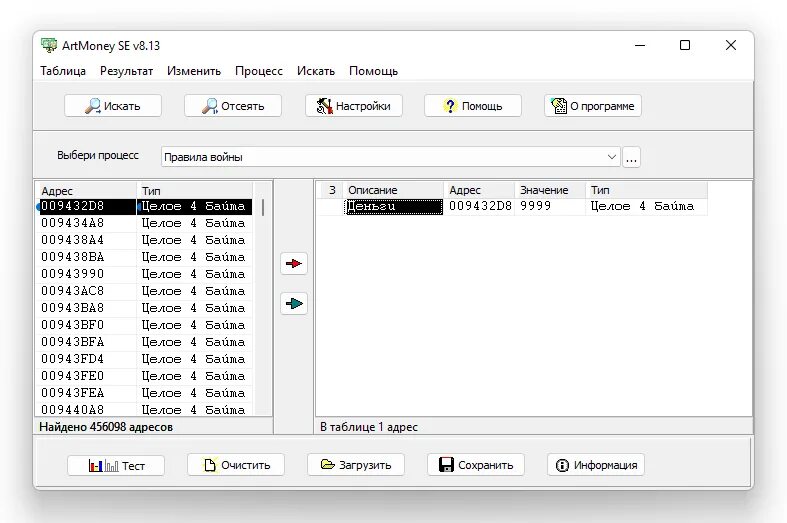Screen dimensions: 787x523
Task: Open the Помощь menu in menu bar
Action: (373, 71)
